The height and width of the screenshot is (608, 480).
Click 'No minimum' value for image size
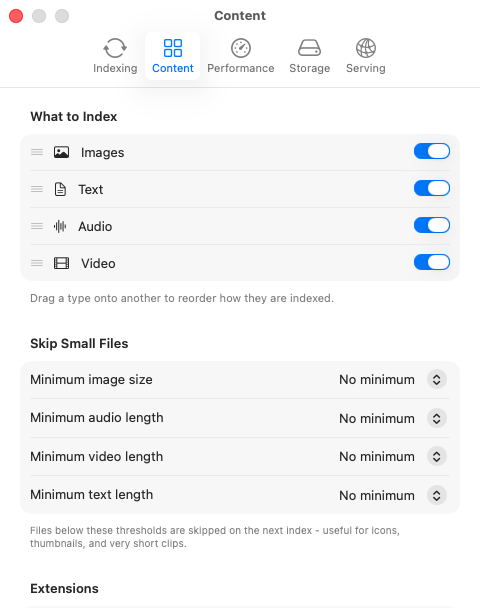click(x=377, y=380)
